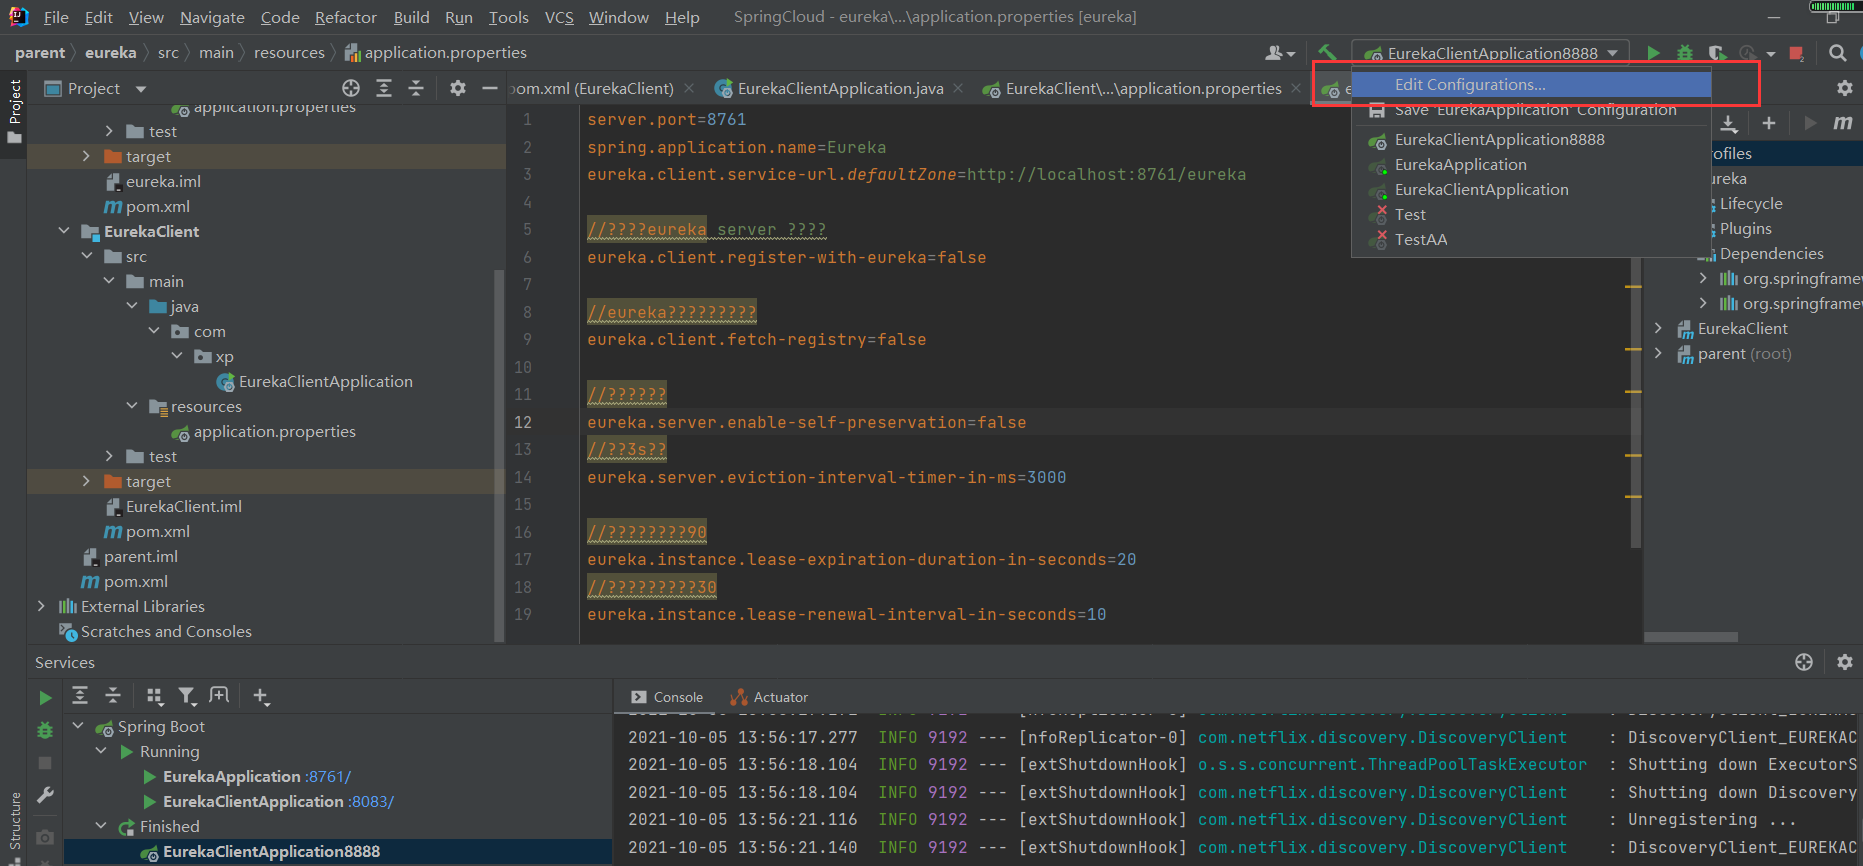Run with Coverage from the top toolbar
The image size is (1863, 866).
(x=1717, y=53)
